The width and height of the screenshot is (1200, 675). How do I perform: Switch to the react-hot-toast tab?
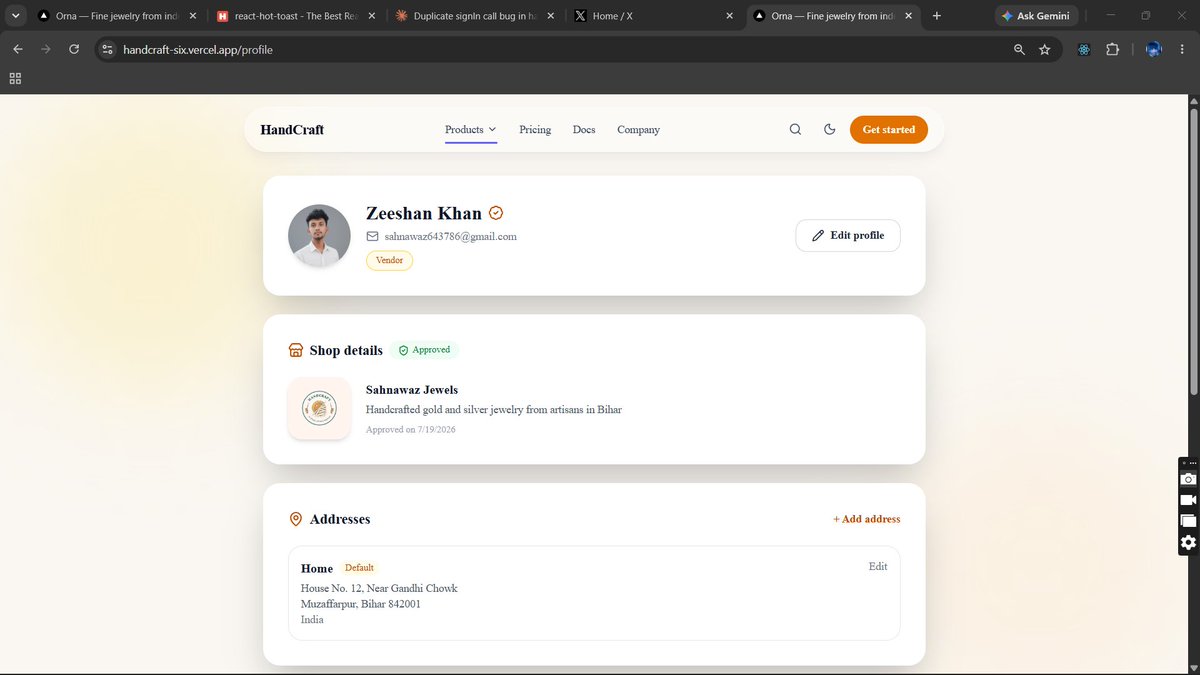point(294,16)
